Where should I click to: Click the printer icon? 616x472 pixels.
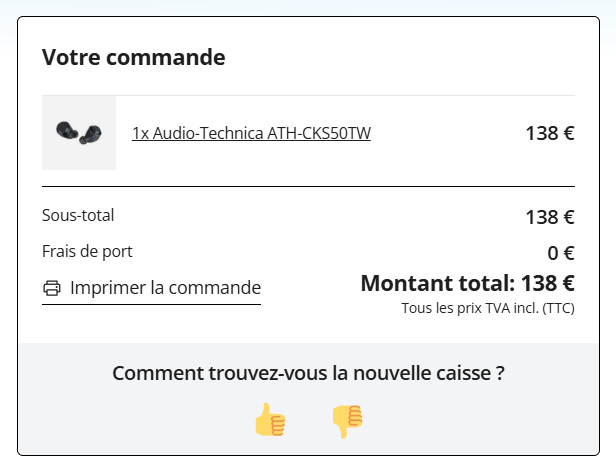coord(52,288)
